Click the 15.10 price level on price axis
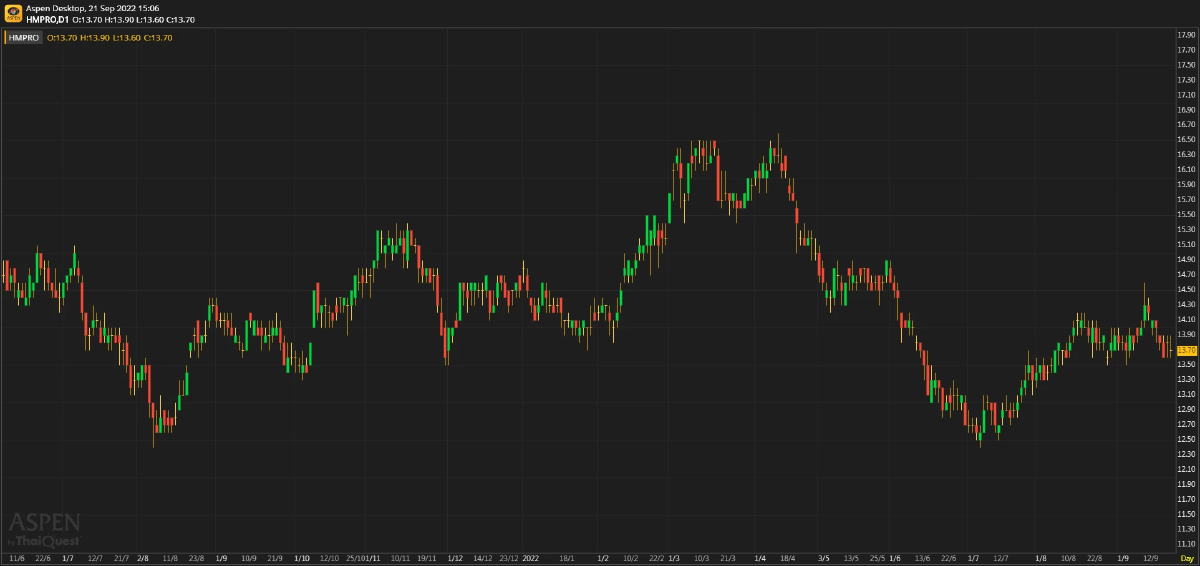 pos(1187,245)
